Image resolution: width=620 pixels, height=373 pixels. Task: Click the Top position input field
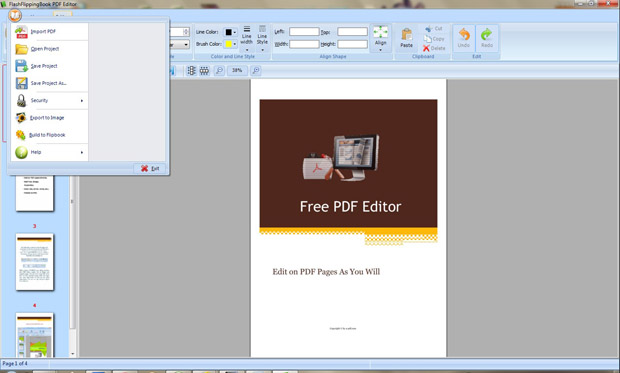click(x=352, y=32)
